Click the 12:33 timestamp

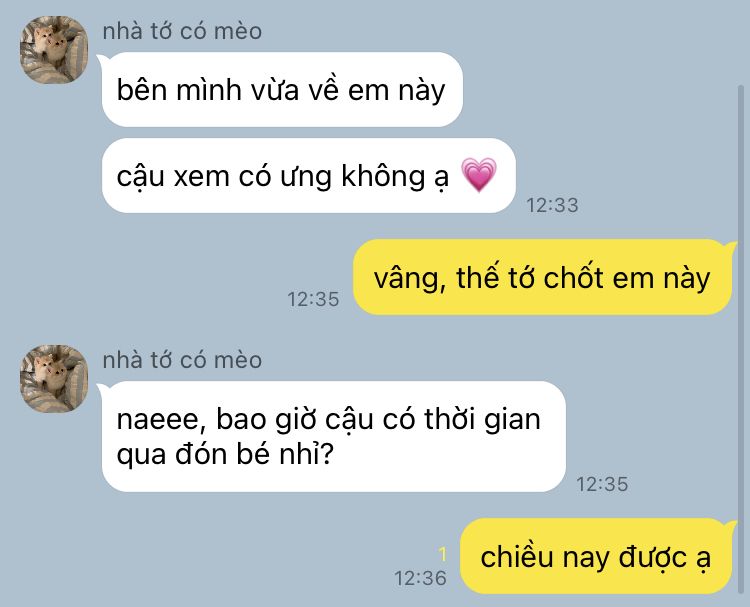pos(552,205)
